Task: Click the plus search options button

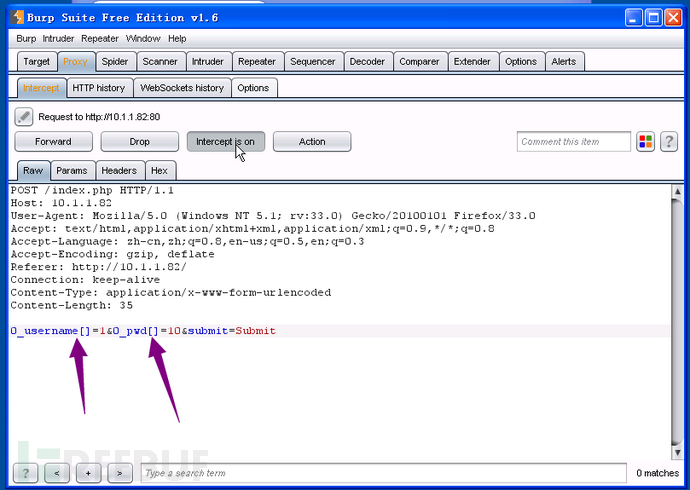Action: click(88, 473)
